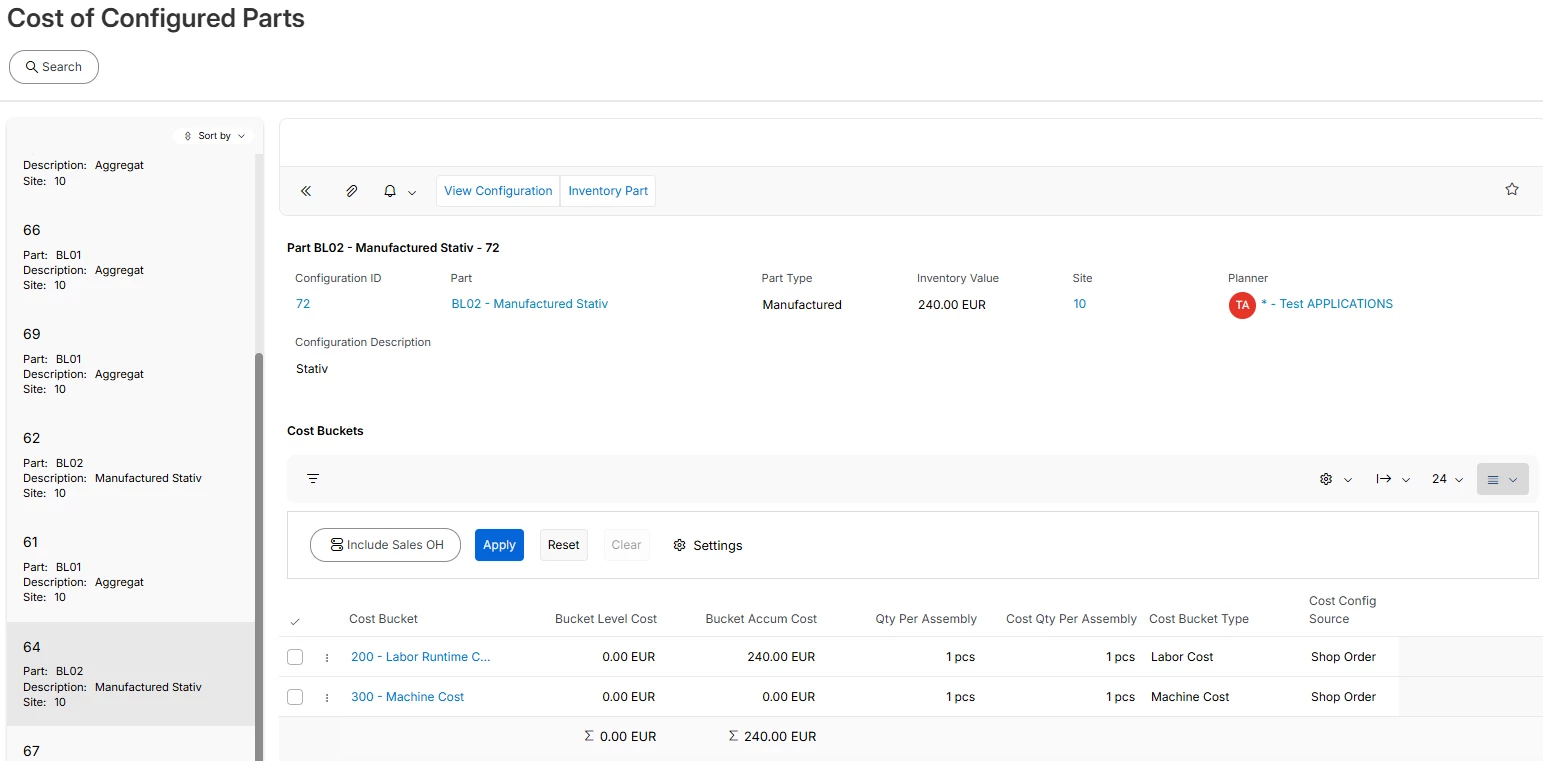
Task: Toggle select-all check in the table header
Action: [294, 622]
